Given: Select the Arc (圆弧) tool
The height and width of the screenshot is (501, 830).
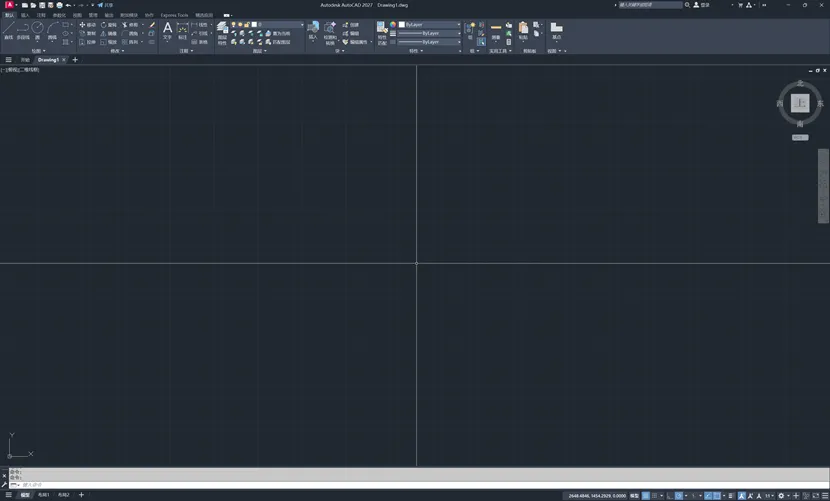Looking at the screenshot, I should 52,31.
